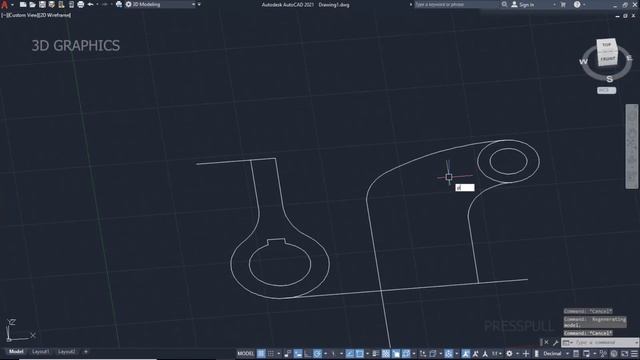The height and width of the screenshot is (360, 640).
Task: Click the FRONT face of the ViewCube
Action: pos(607,59)
